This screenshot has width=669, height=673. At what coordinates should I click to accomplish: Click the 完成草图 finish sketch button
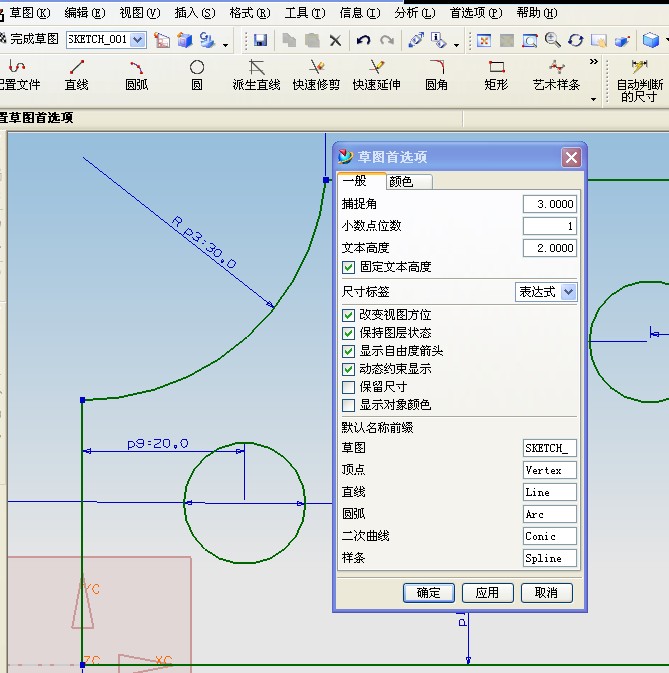coord(29,39)
